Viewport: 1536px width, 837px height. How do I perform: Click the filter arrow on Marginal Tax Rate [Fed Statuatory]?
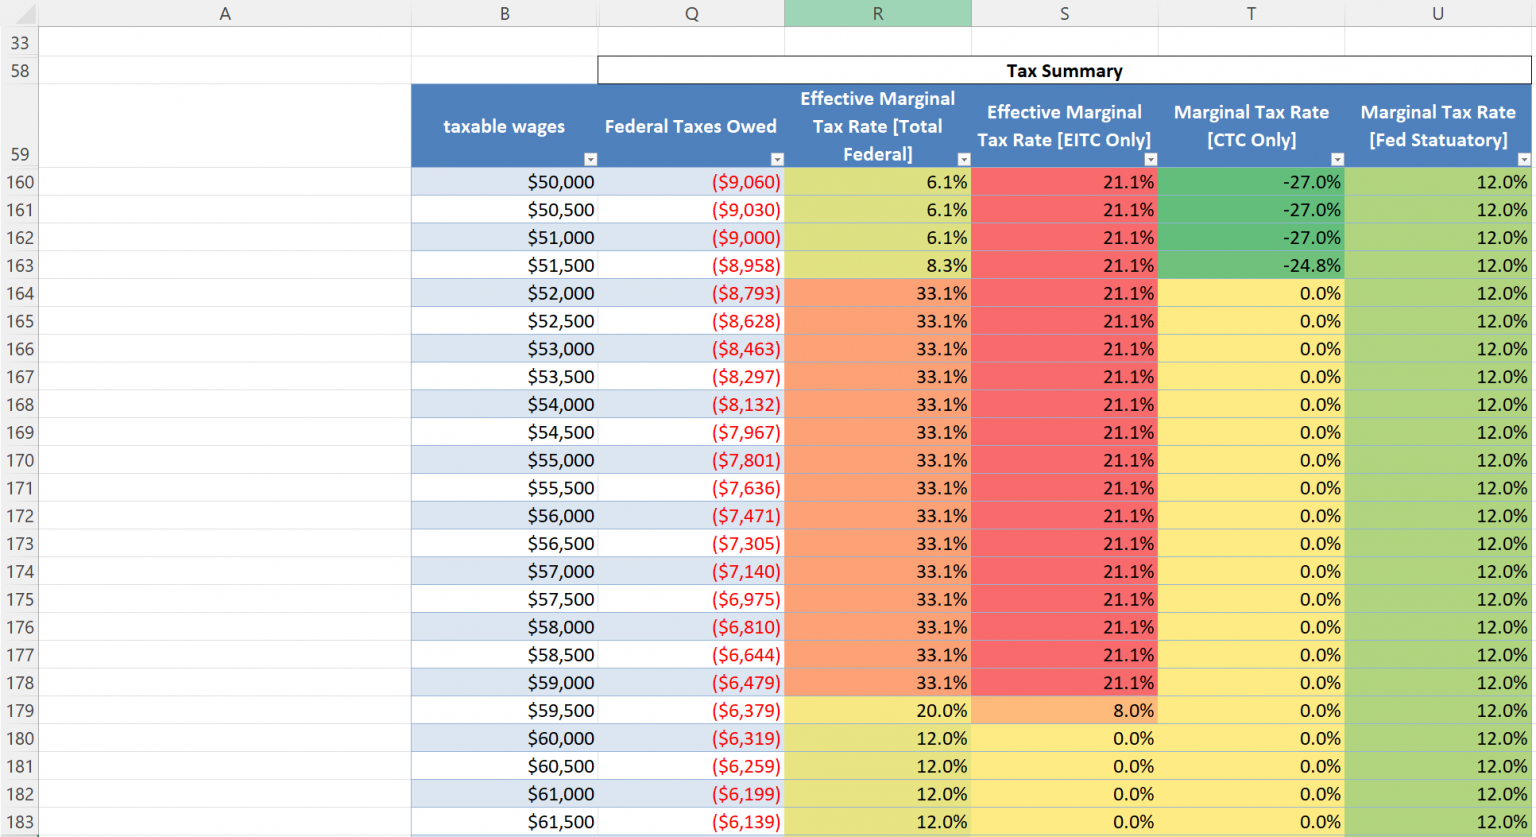tap(1524, 158)
